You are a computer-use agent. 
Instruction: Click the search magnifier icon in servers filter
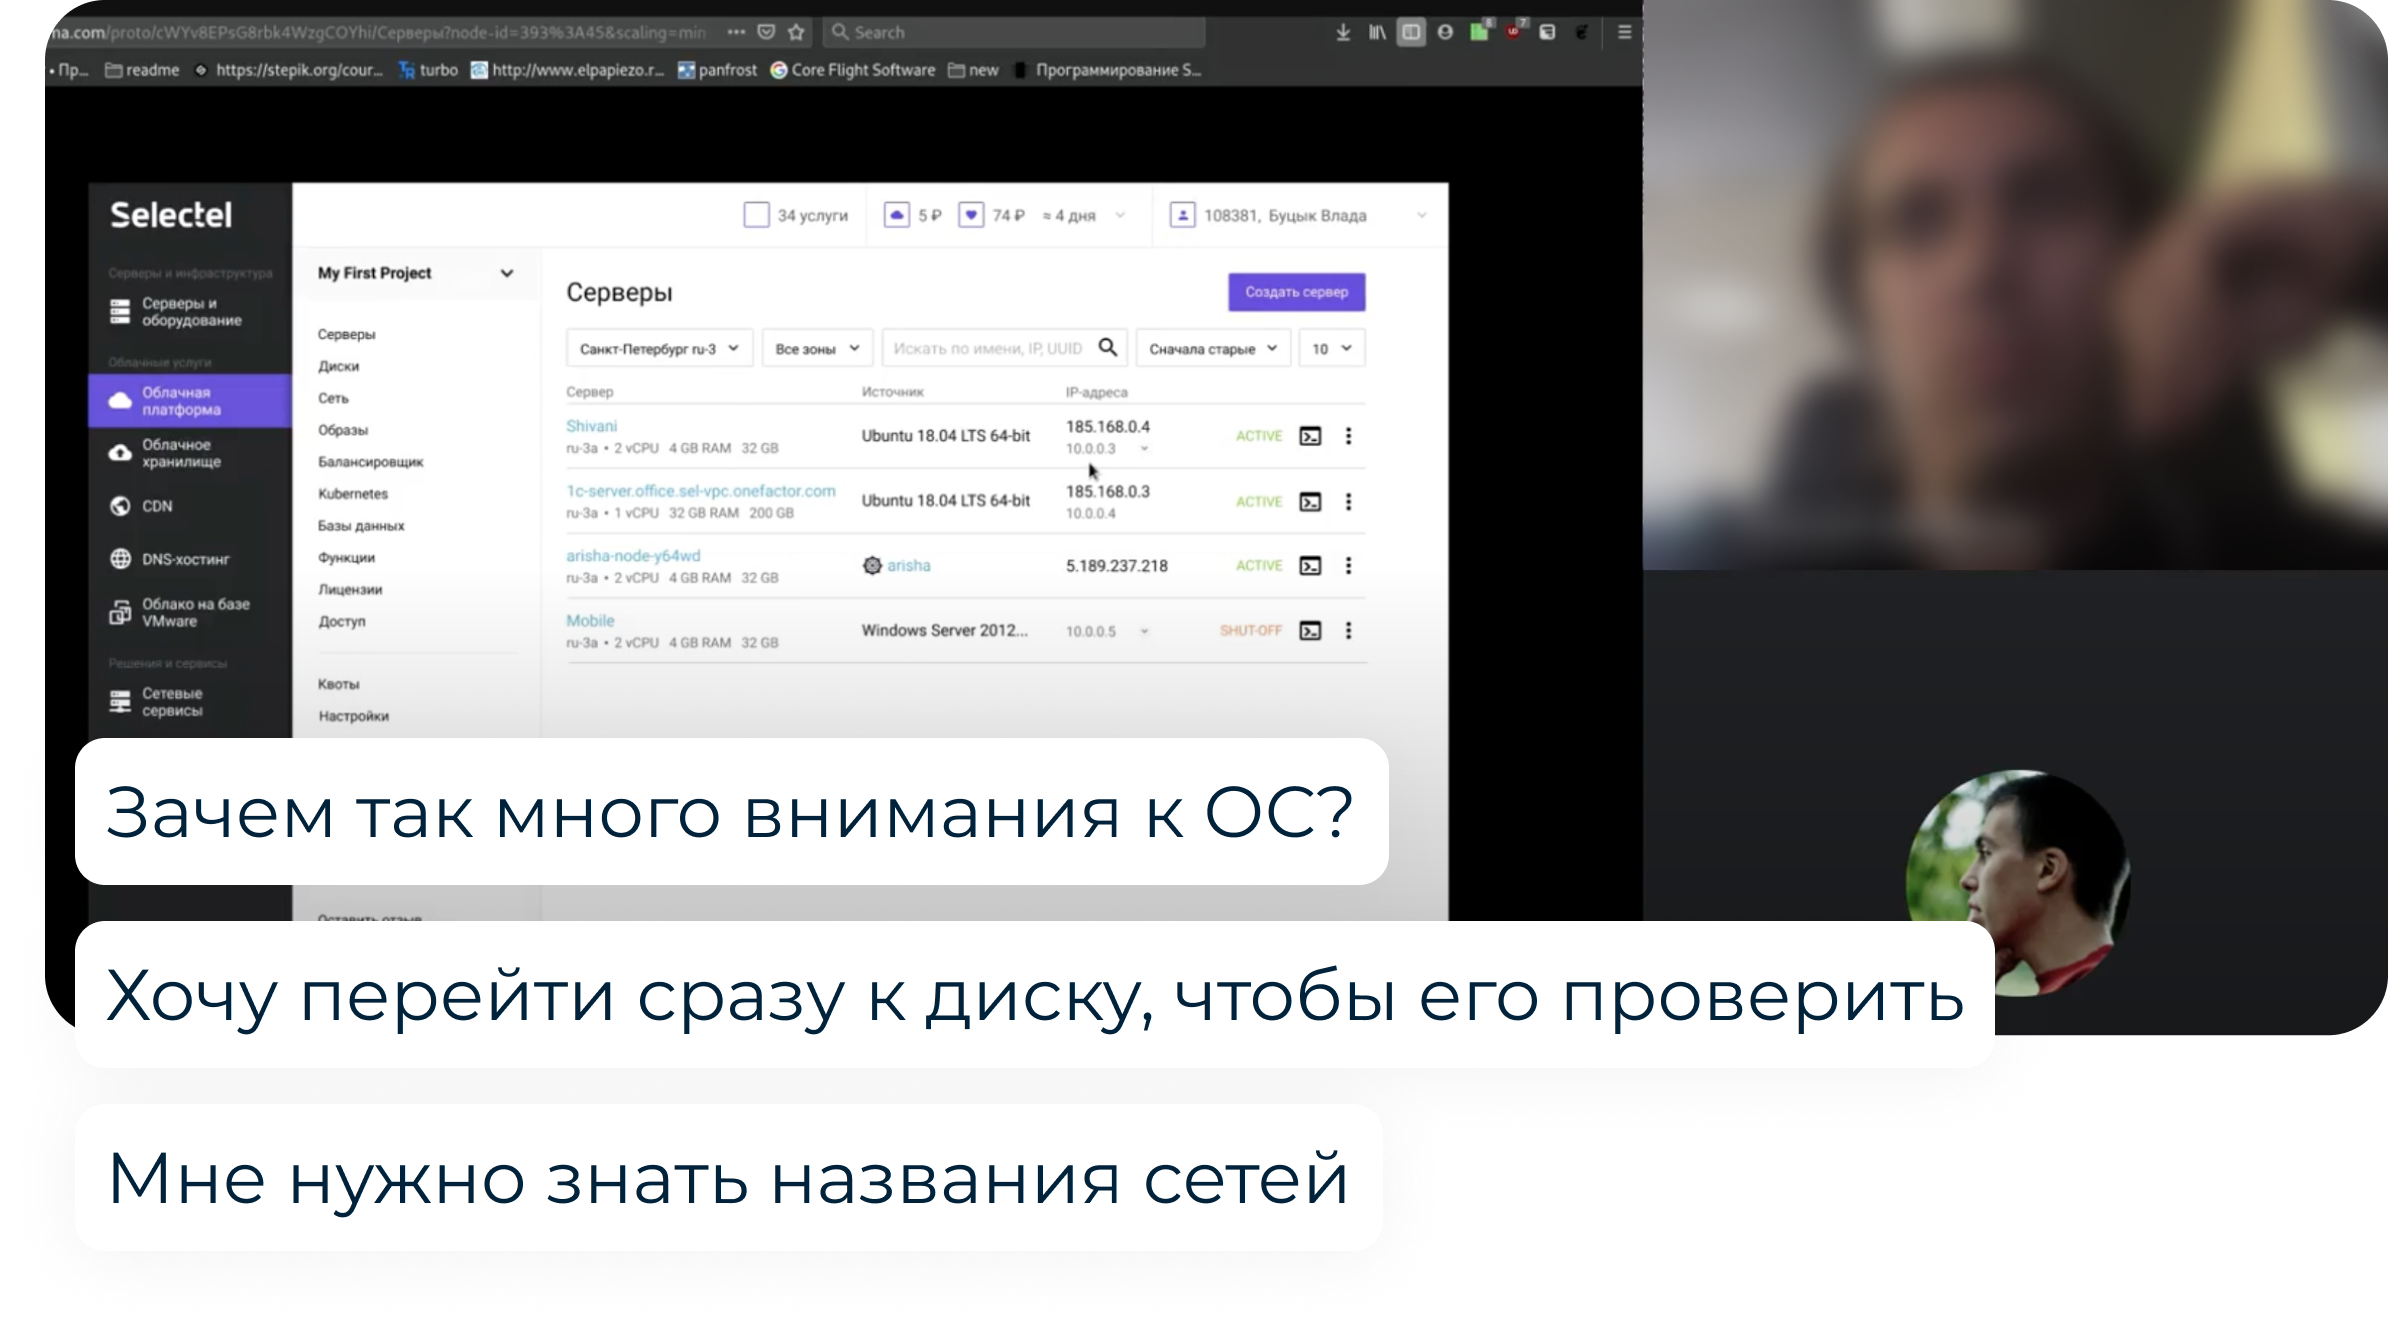point(1107,347)
